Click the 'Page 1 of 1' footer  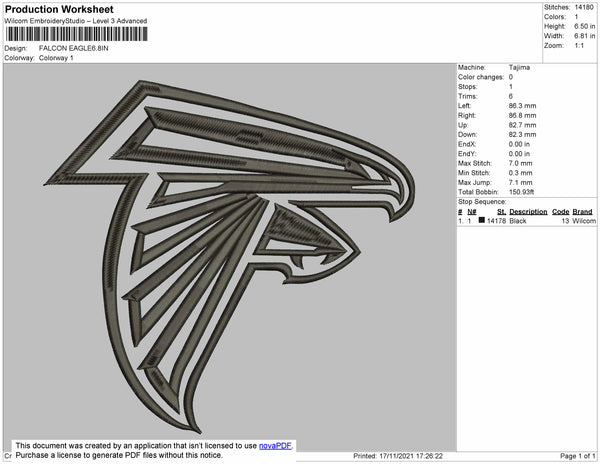coord(577,456)
